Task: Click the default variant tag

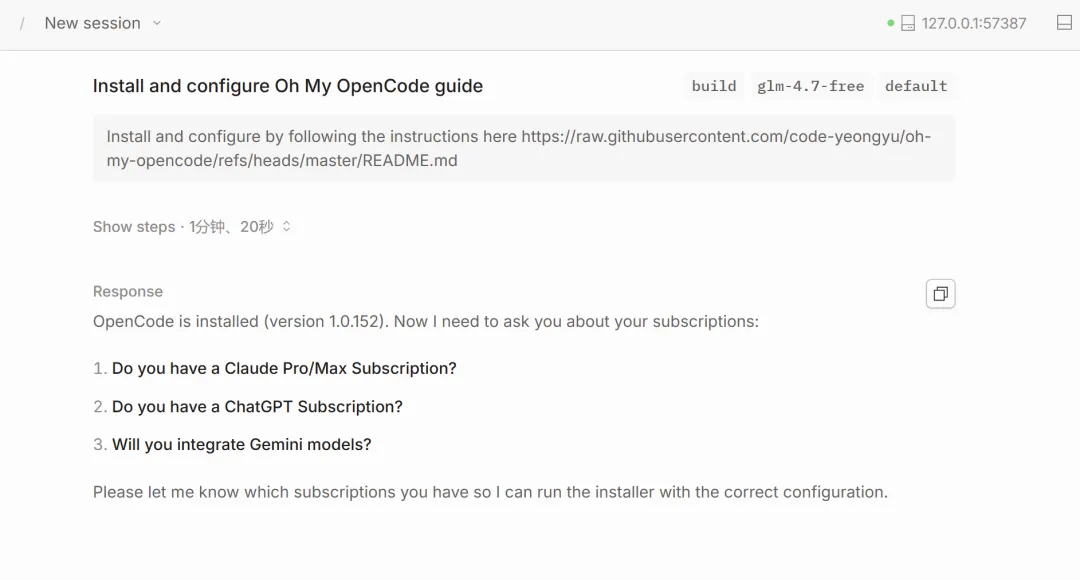Action: coord(916,86)
